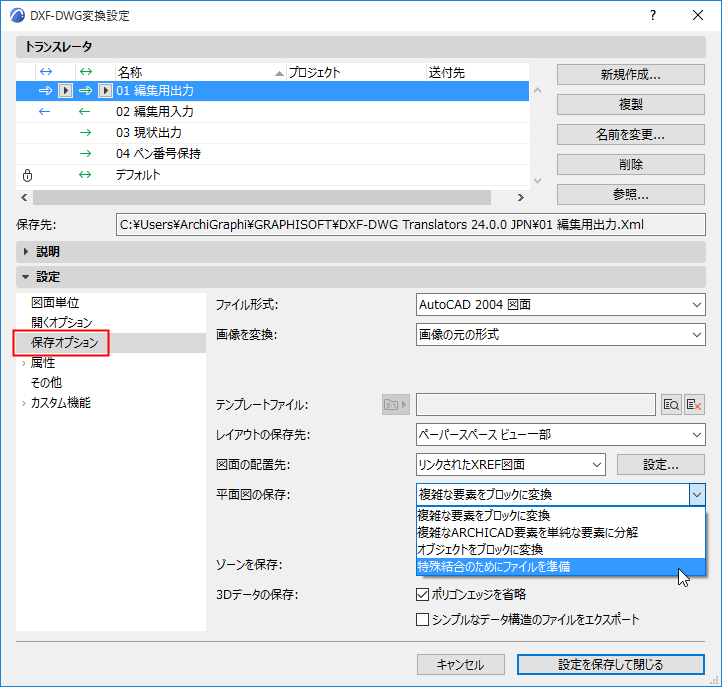
Task: Click 設定を保存して閉じる button
Action: [611, 665]
